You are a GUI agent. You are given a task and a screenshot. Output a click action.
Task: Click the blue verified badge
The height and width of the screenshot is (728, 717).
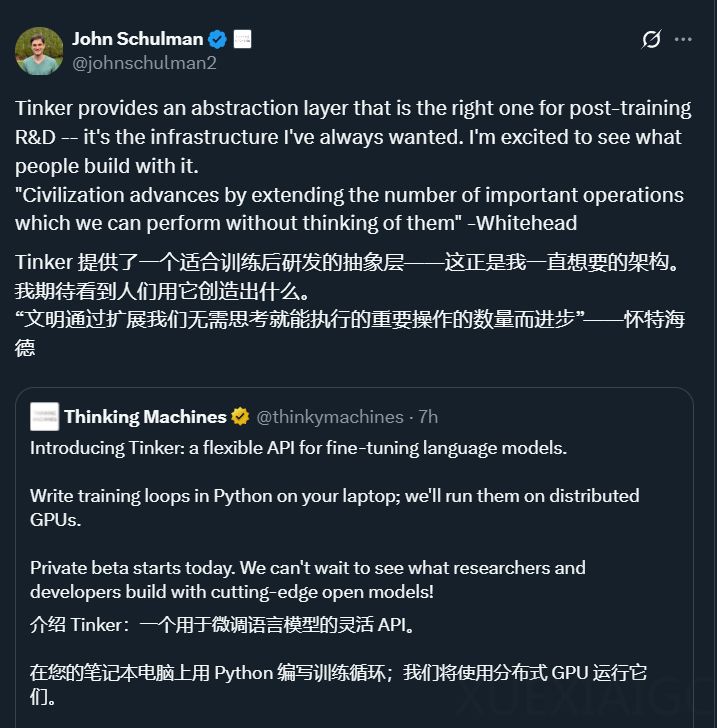(x=218, y=40)
